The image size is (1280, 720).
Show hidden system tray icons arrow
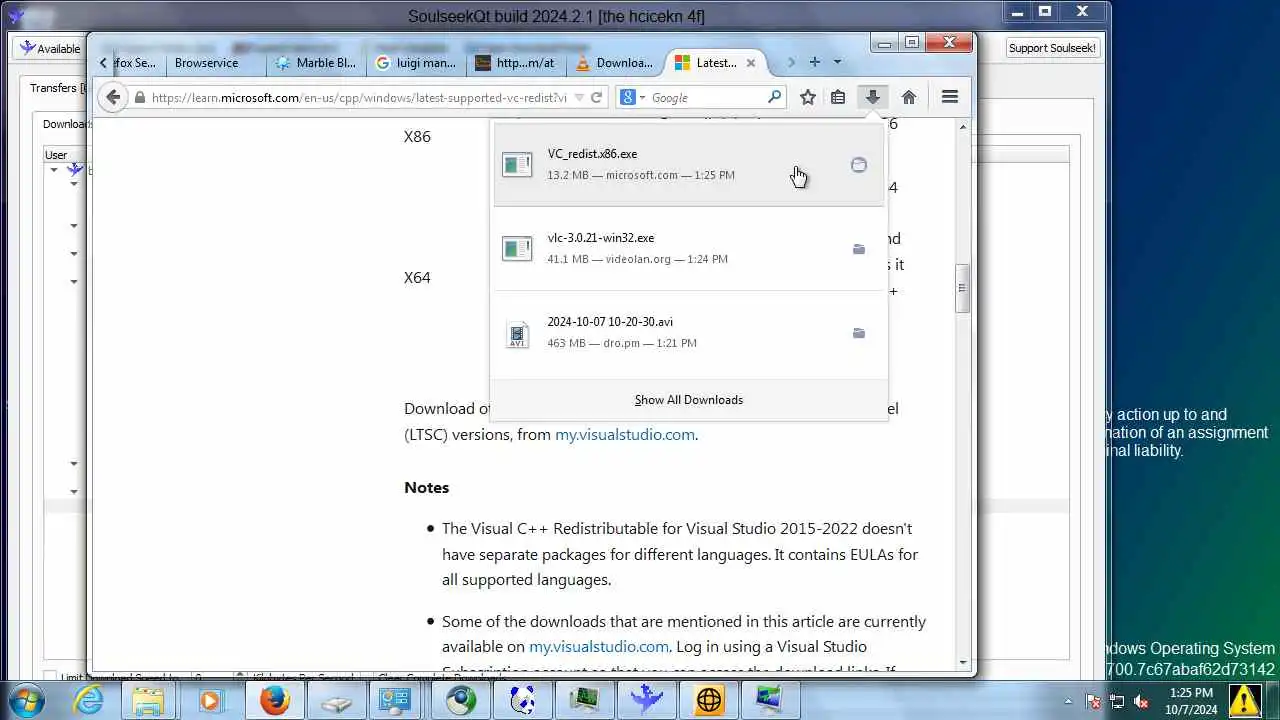click(x=1068, y=701)
